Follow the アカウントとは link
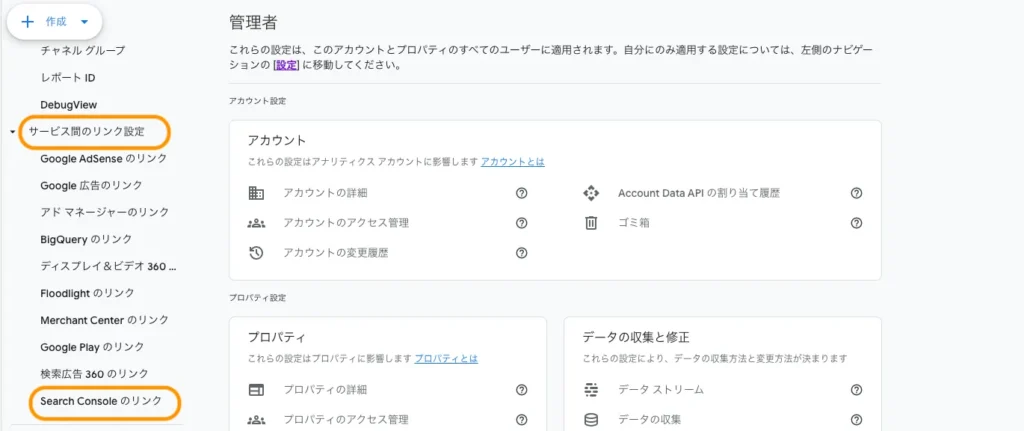Image resolution: width=1024 pixels, height=431 pixels. pos(512,161)
